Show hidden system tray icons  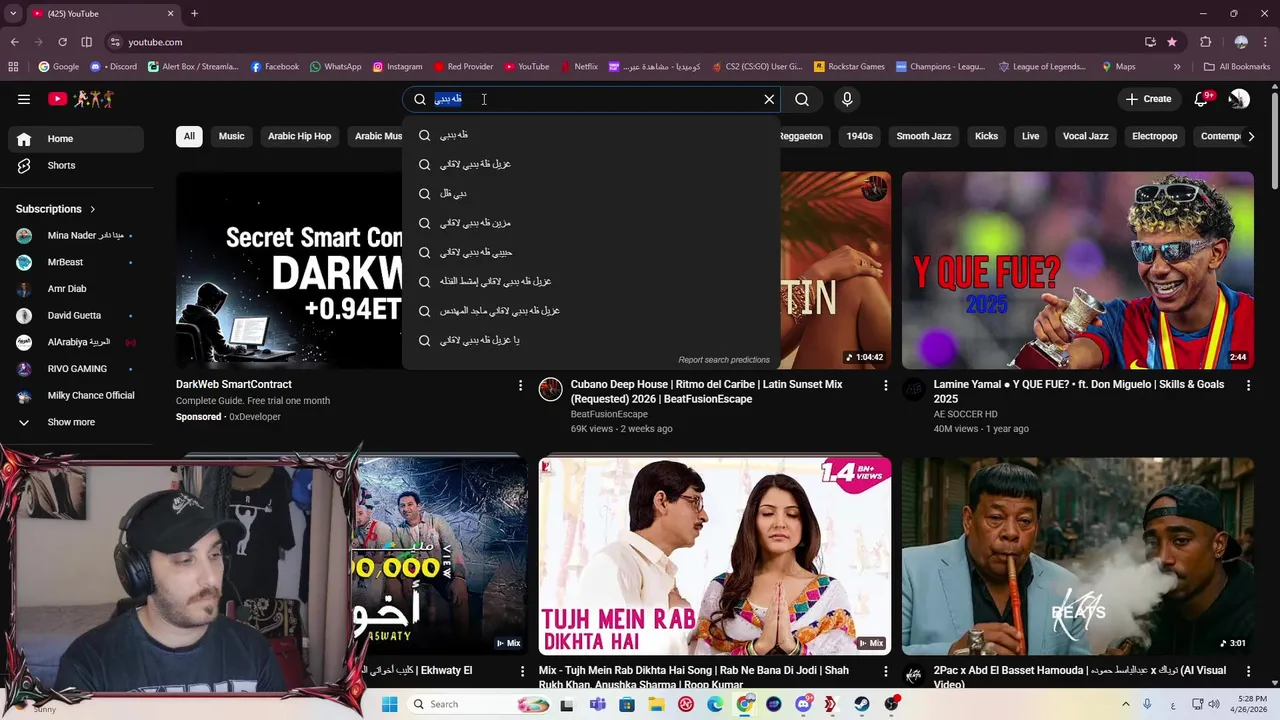point(1126,704)
